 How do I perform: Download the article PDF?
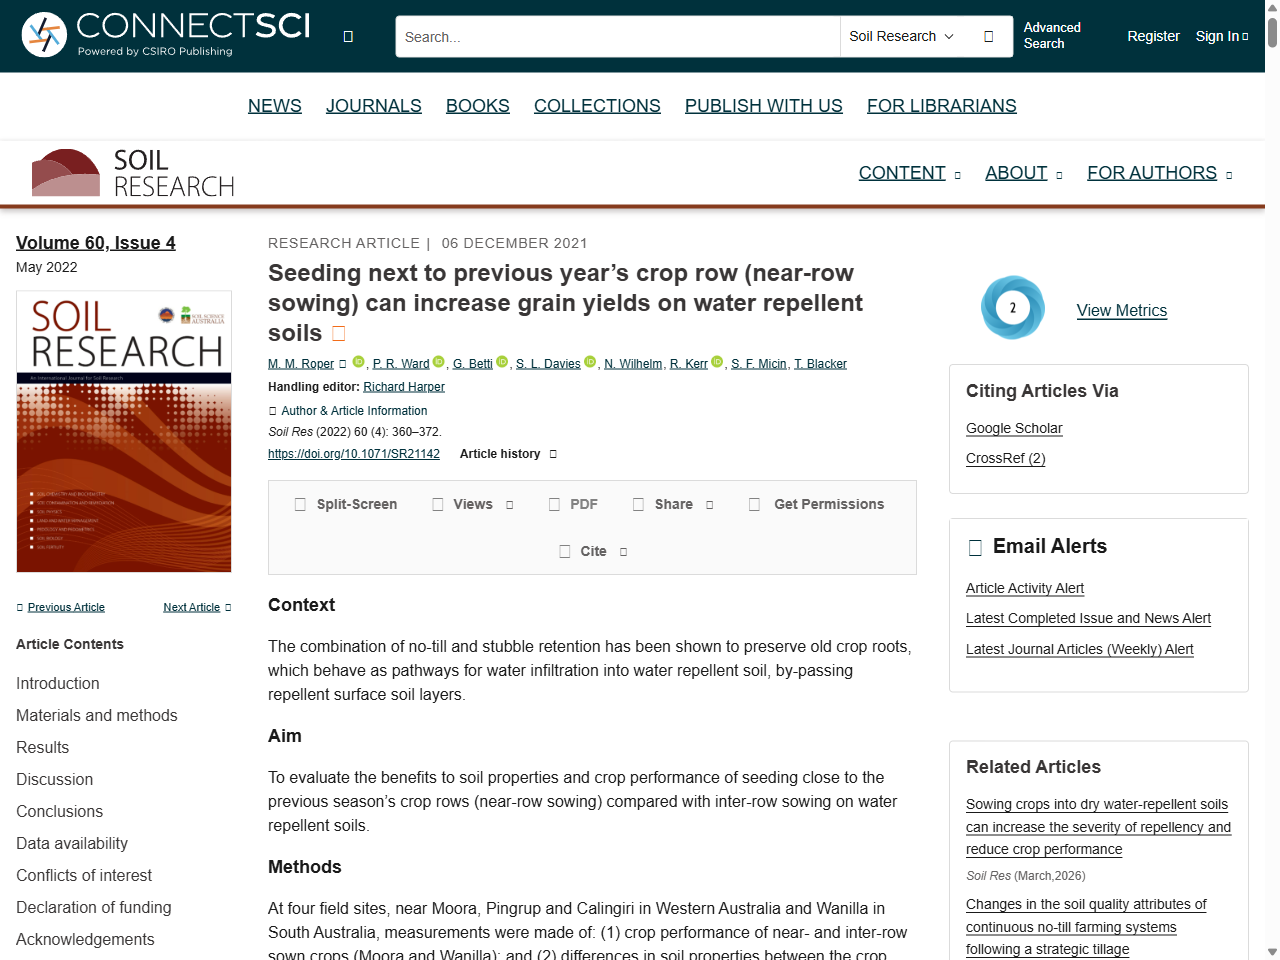coord(574,505)
